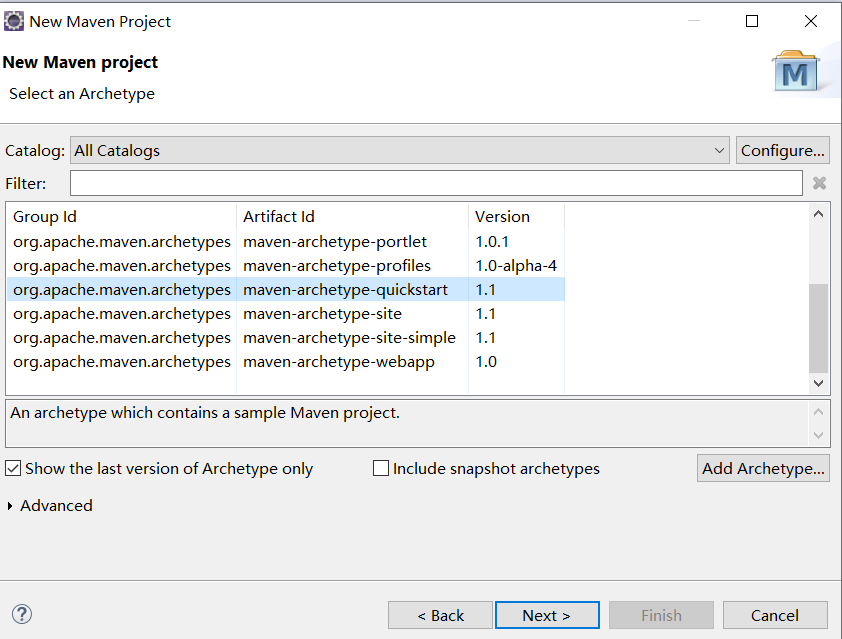
Task: Click version 1.0-alpha-4 cell
Action: pyautogui.click(x=516, y=266)
